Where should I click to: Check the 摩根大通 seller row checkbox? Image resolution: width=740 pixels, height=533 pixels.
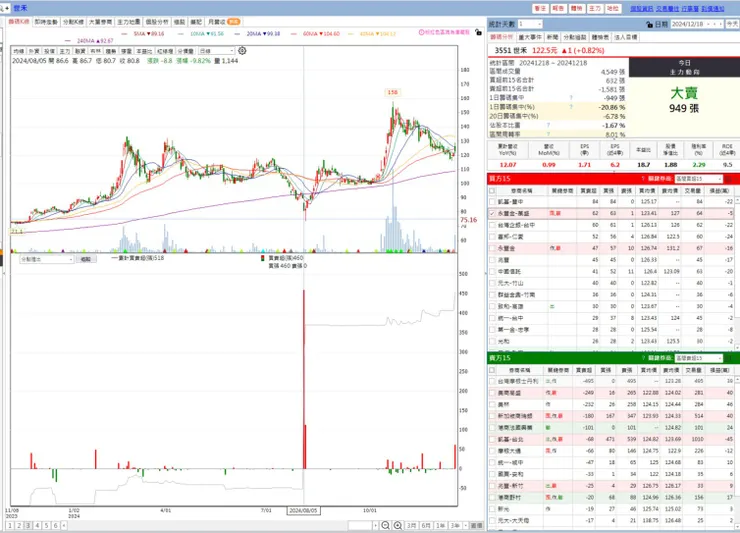click(x=492, y=451)
